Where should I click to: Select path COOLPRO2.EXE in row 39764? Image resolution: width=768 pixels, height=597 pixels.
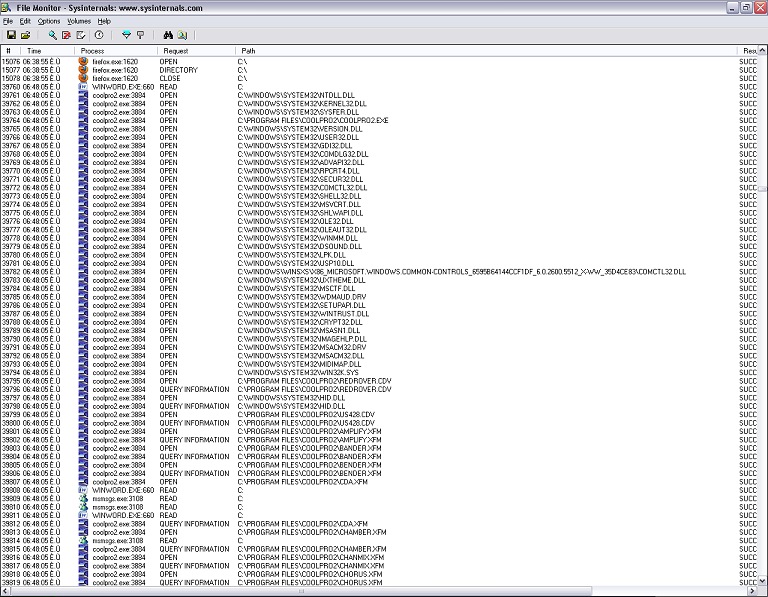point(312,120)
